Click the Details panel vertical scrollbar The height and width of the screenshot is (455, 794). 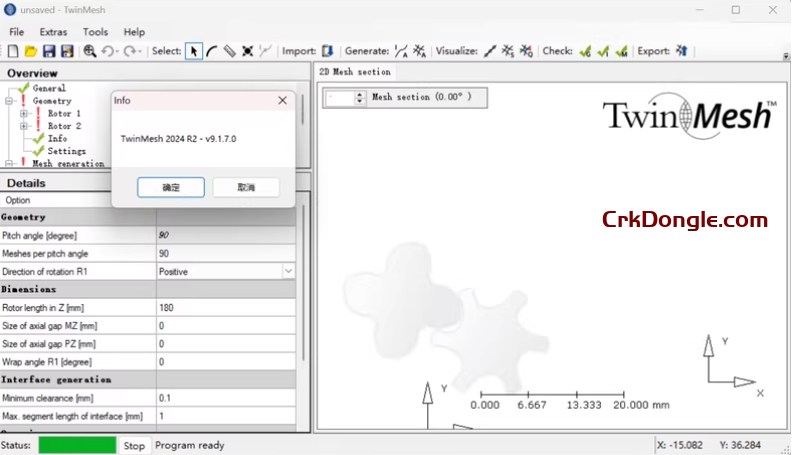click(303, 300)
